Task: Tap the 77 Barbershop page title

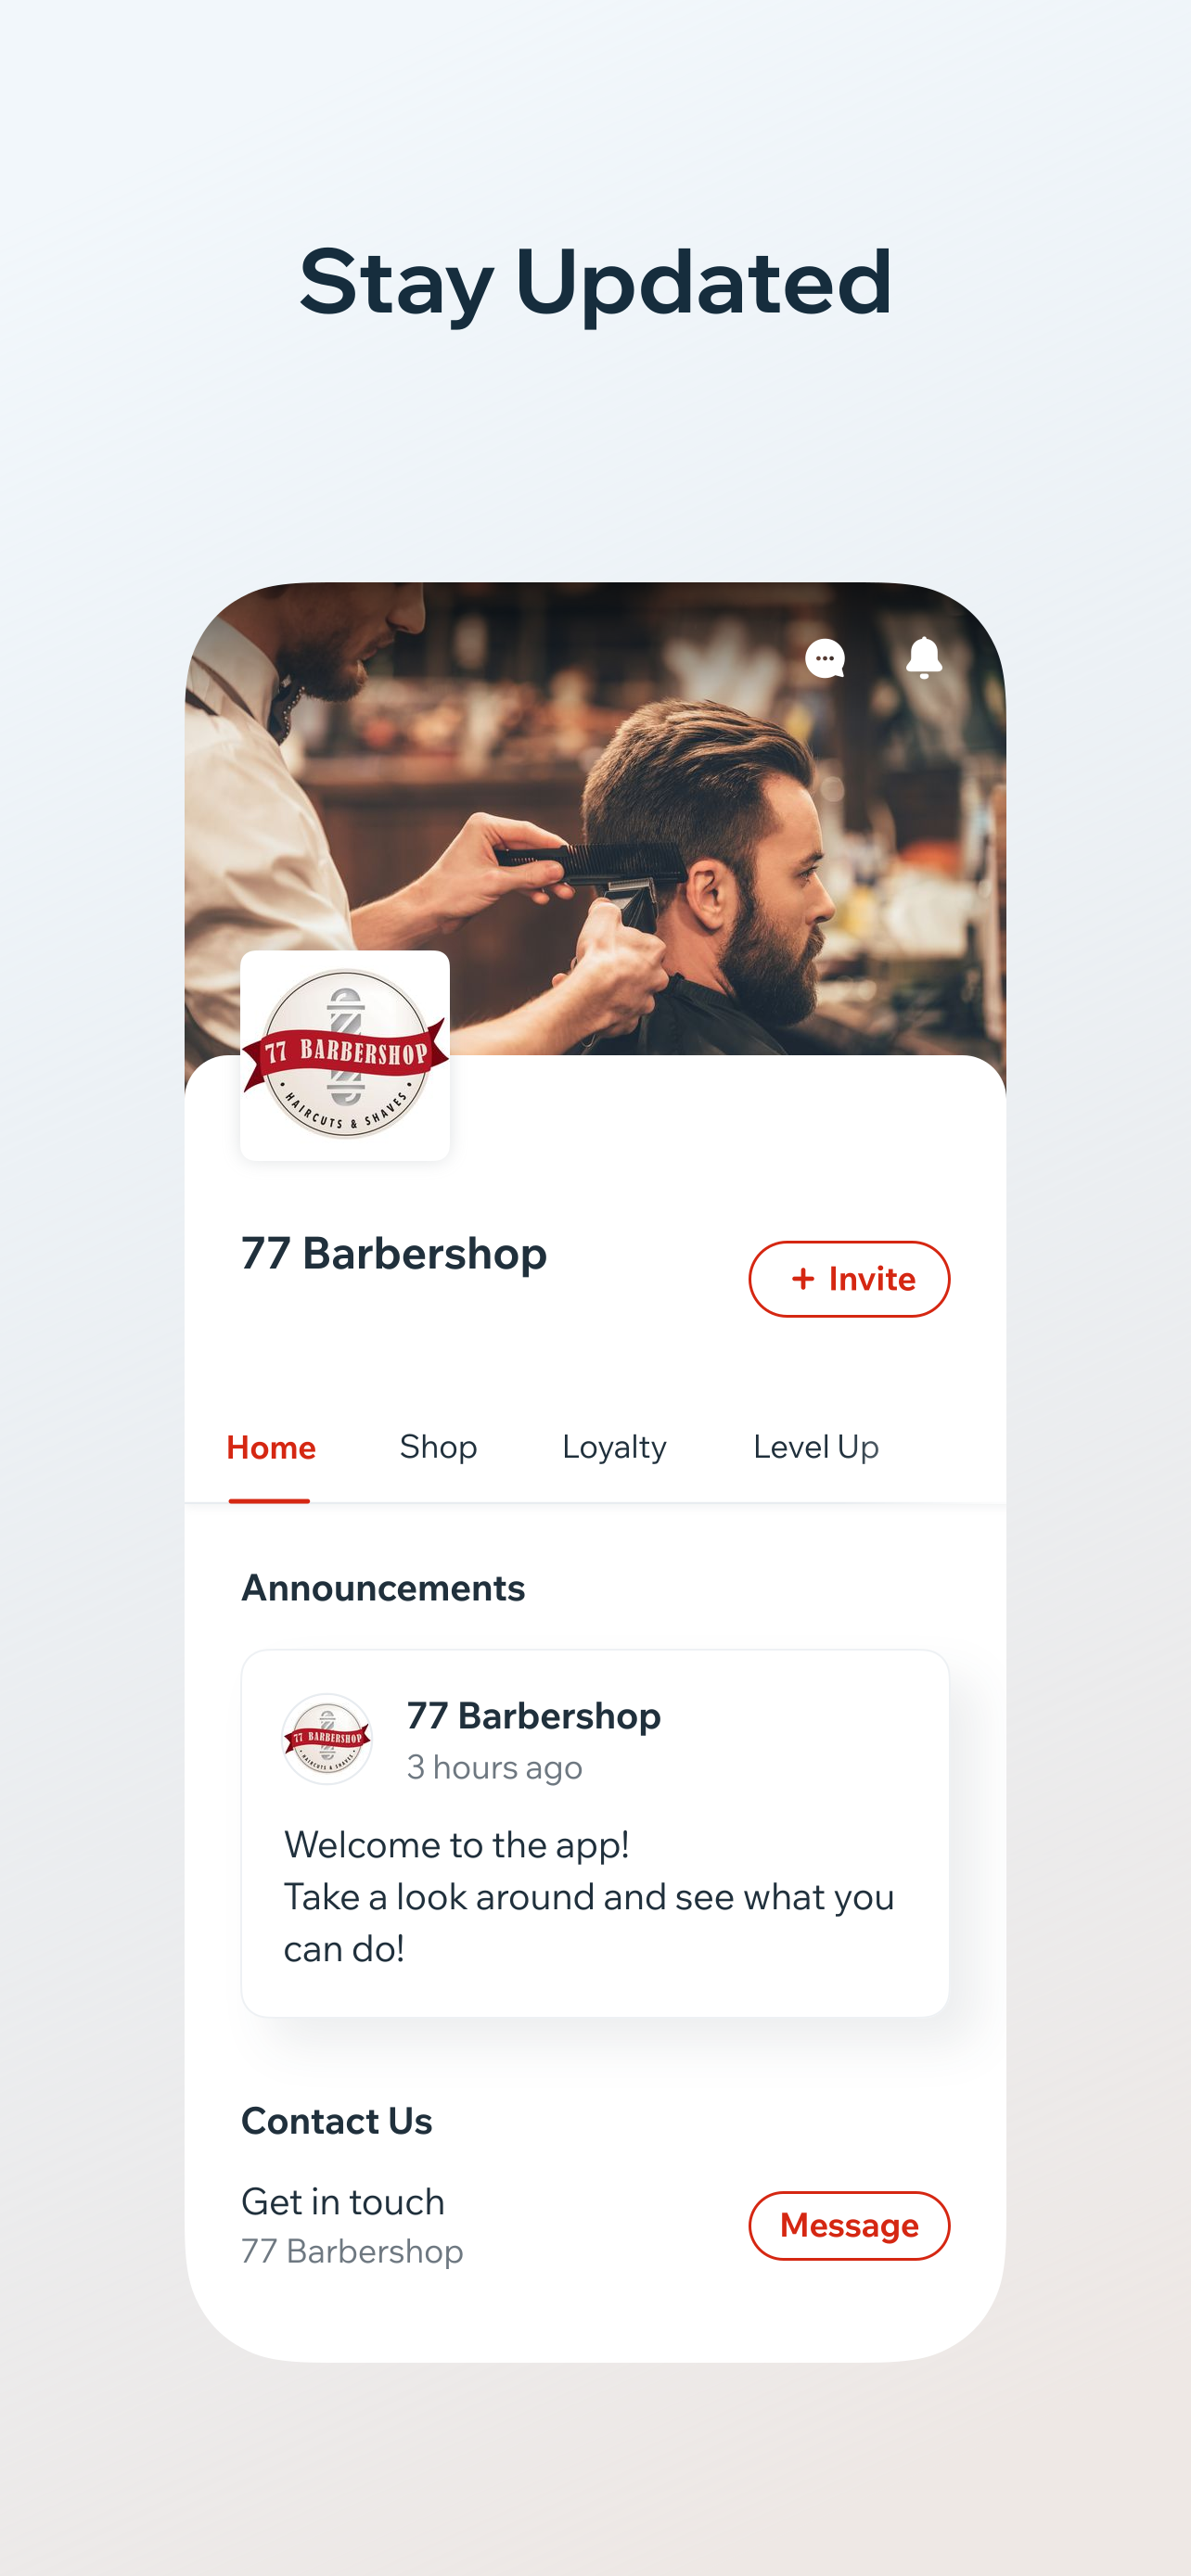Action: point(394,1253)
